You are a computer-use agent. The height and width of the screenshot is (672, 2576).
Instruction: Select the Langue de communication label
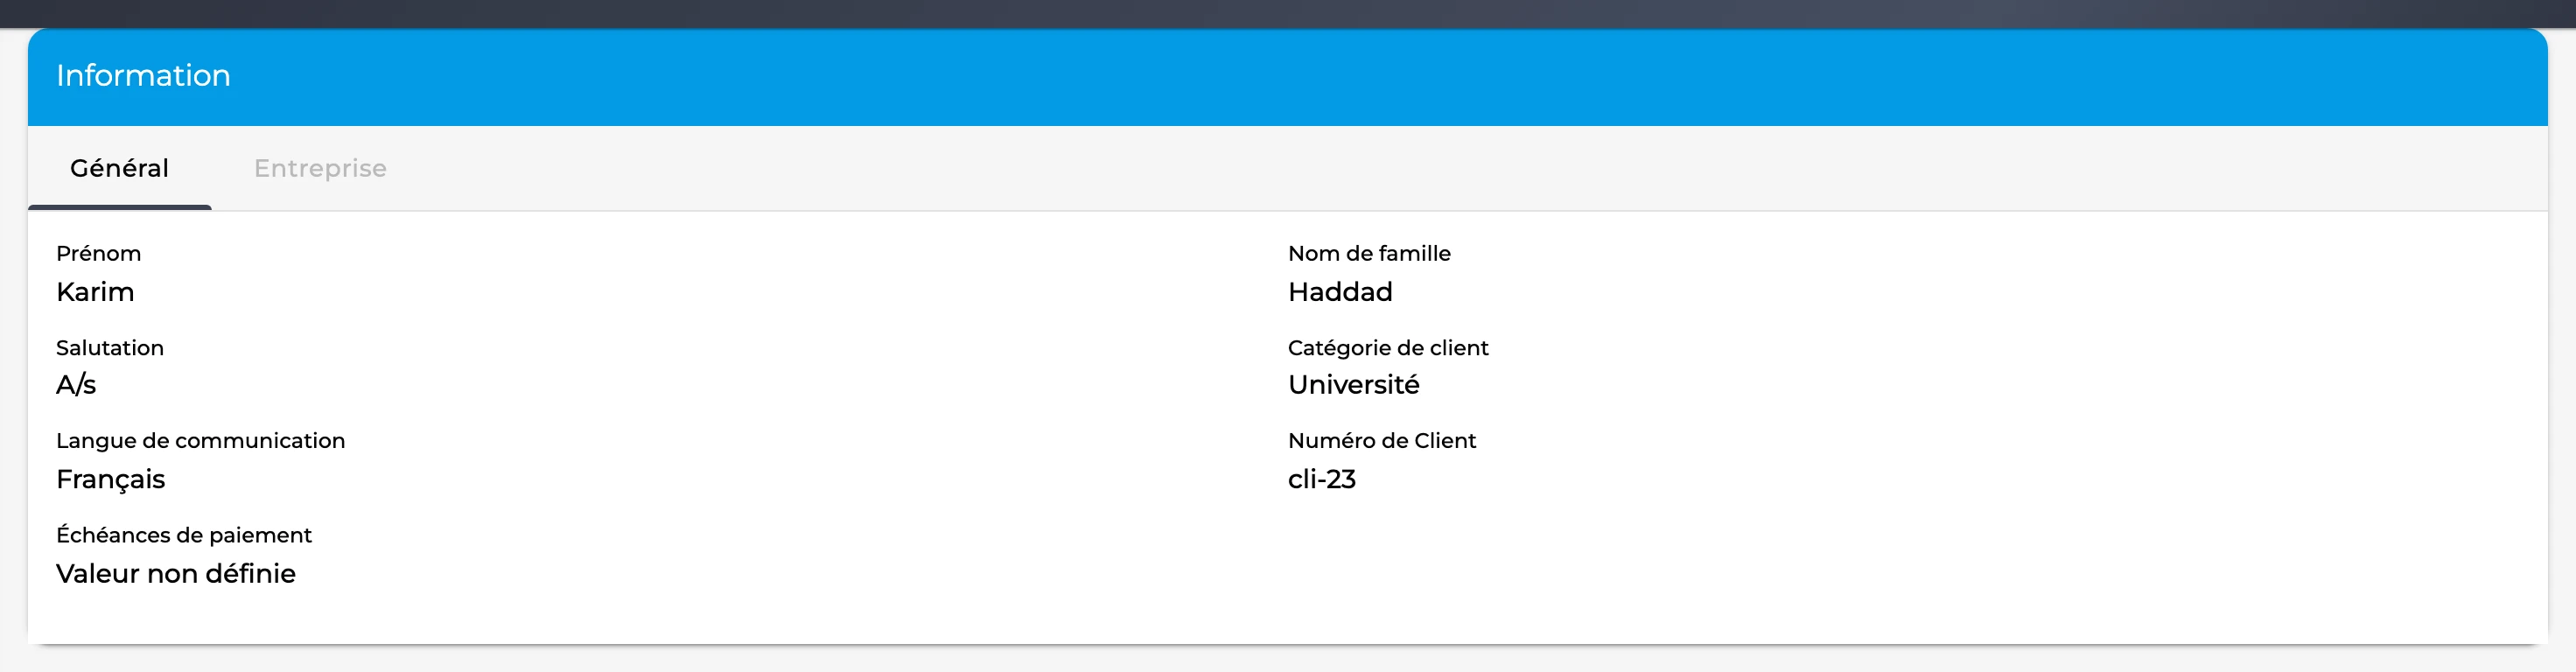(x=201, y=440)
